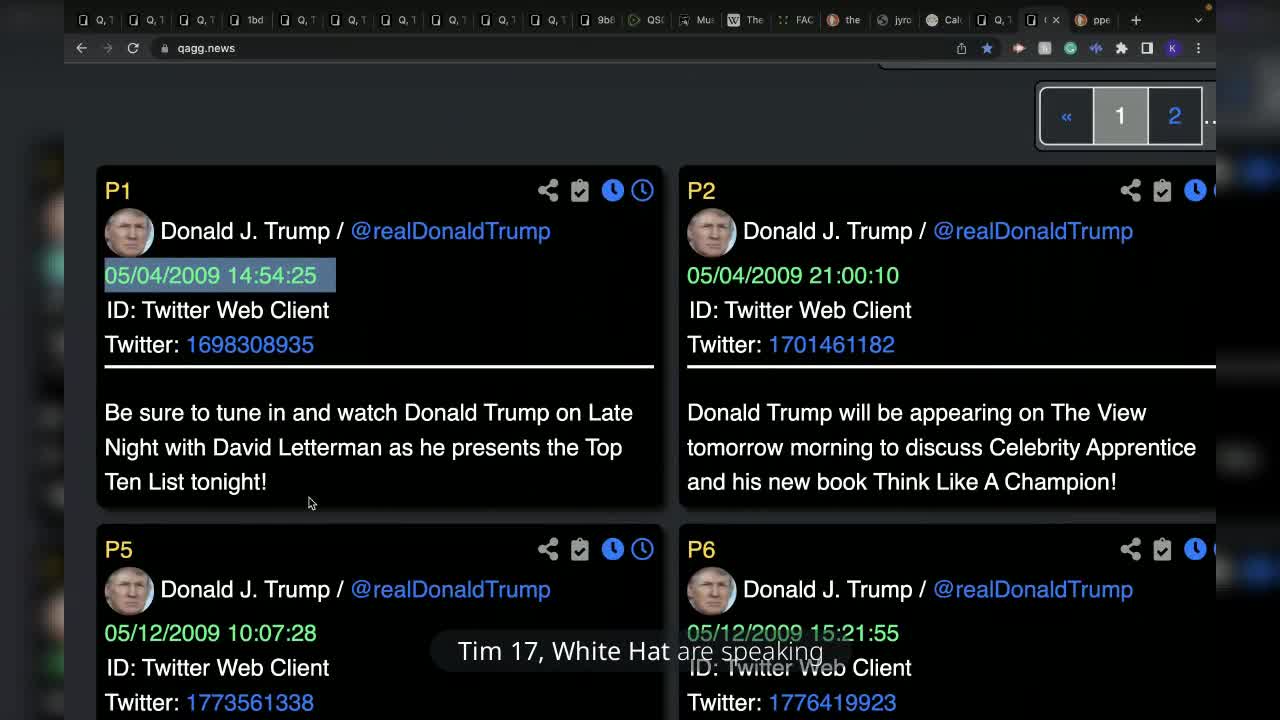Click P2 Trump avatar thumbnail
Viewport: 1280px width, 720px height.
click(711, 232)
